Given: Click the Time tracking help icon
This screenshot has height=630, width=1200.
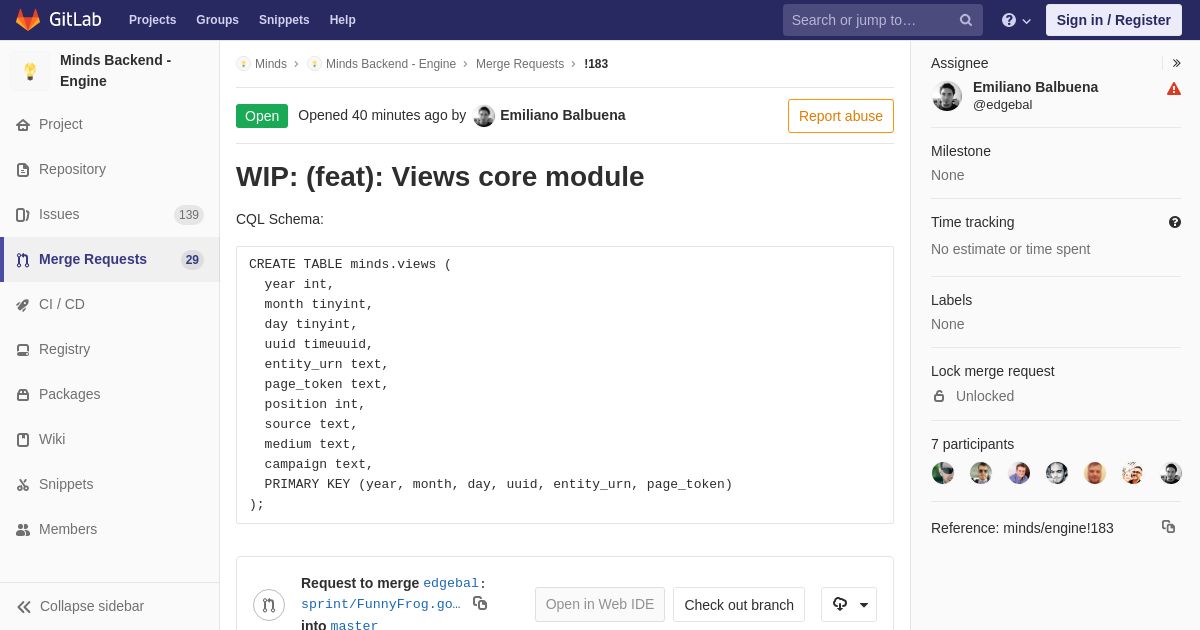Looking at the screenshot, I should click(1175, 222).
